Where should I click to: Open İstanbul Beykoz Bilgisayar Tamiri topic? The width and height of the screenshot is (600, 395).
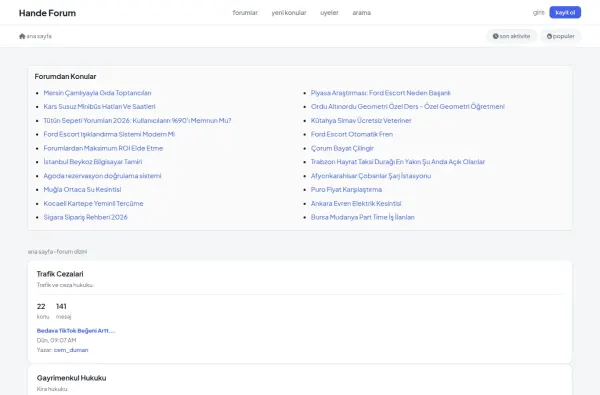pos(93,162)
